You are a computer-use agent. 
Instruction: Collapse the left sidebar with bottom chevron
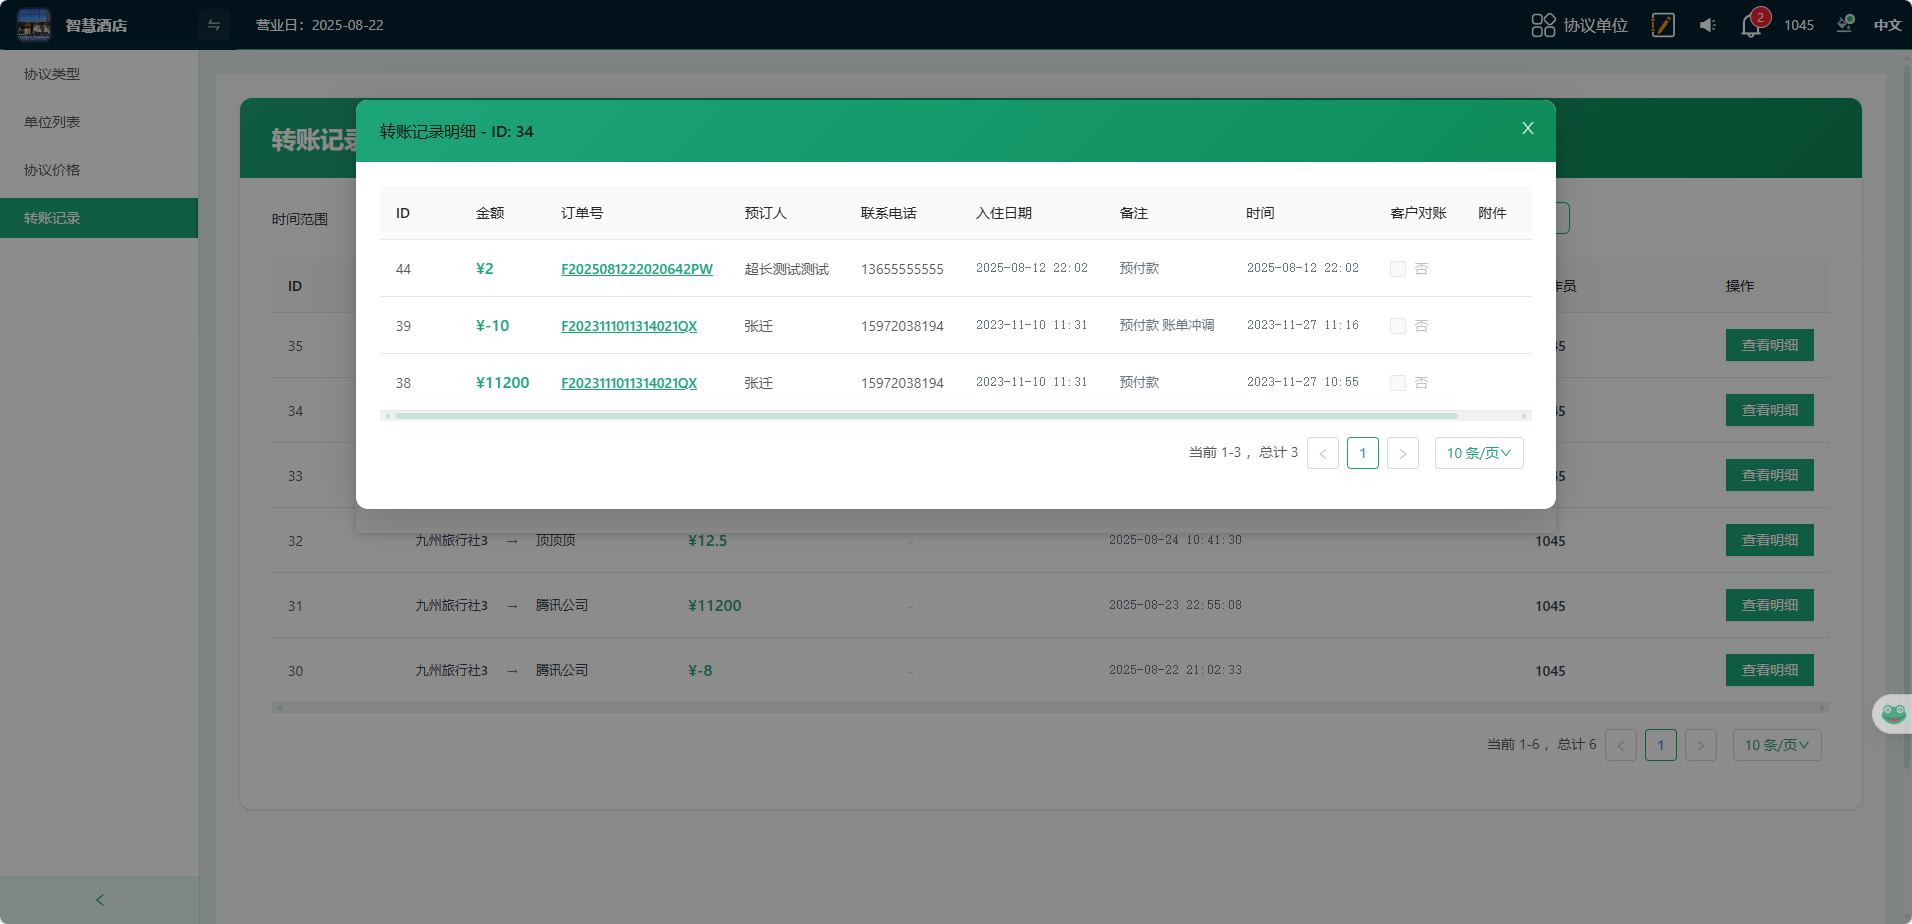99,900
